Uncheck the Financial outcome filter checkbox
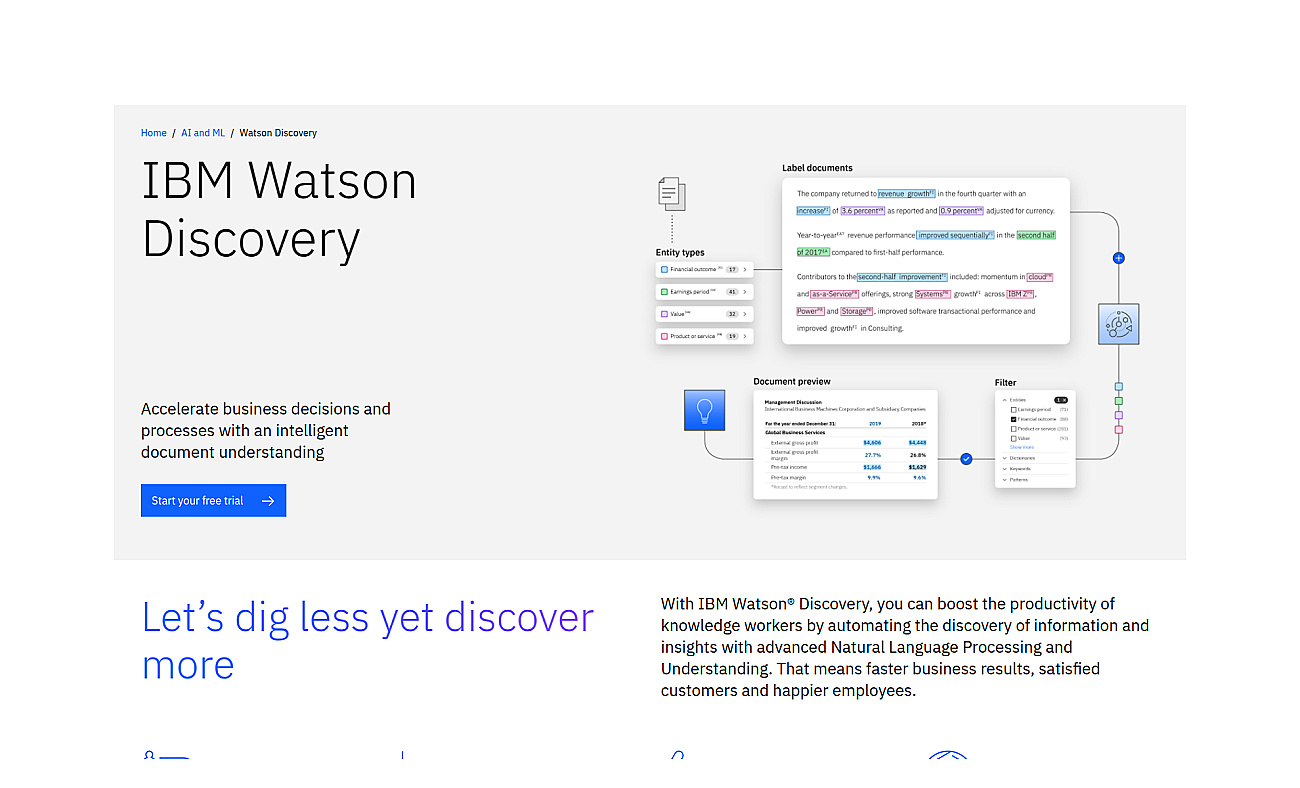Viewport: 1300px width, 788px height. pos(1014,419)
